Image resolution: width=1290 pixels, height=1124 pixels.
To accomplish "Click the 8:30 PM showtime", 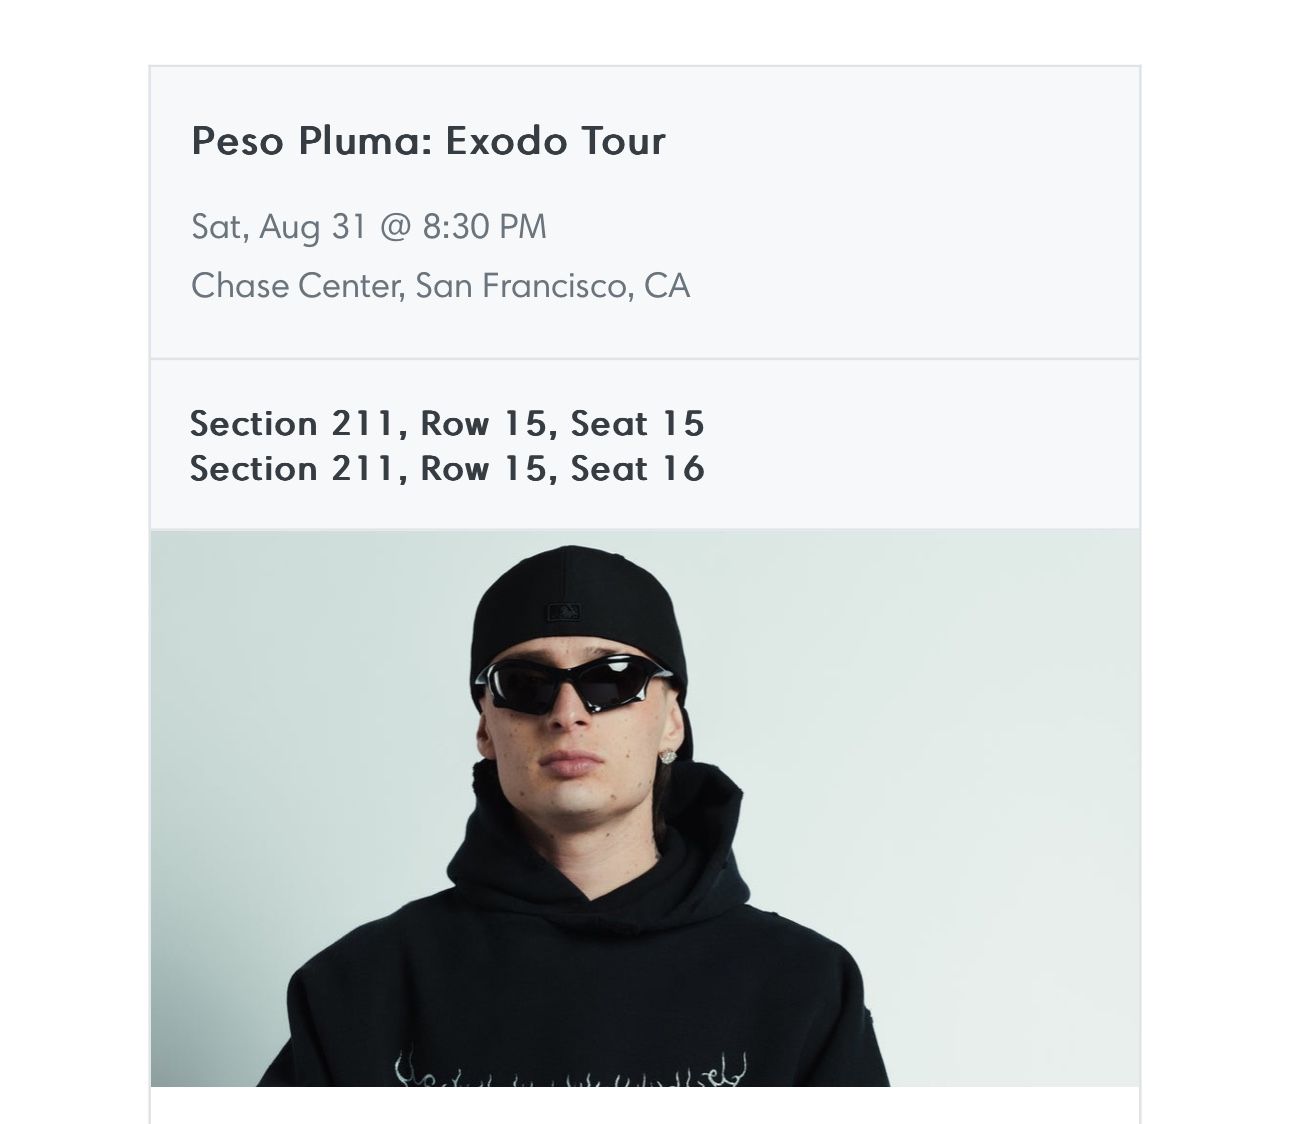I will point(484,227).
